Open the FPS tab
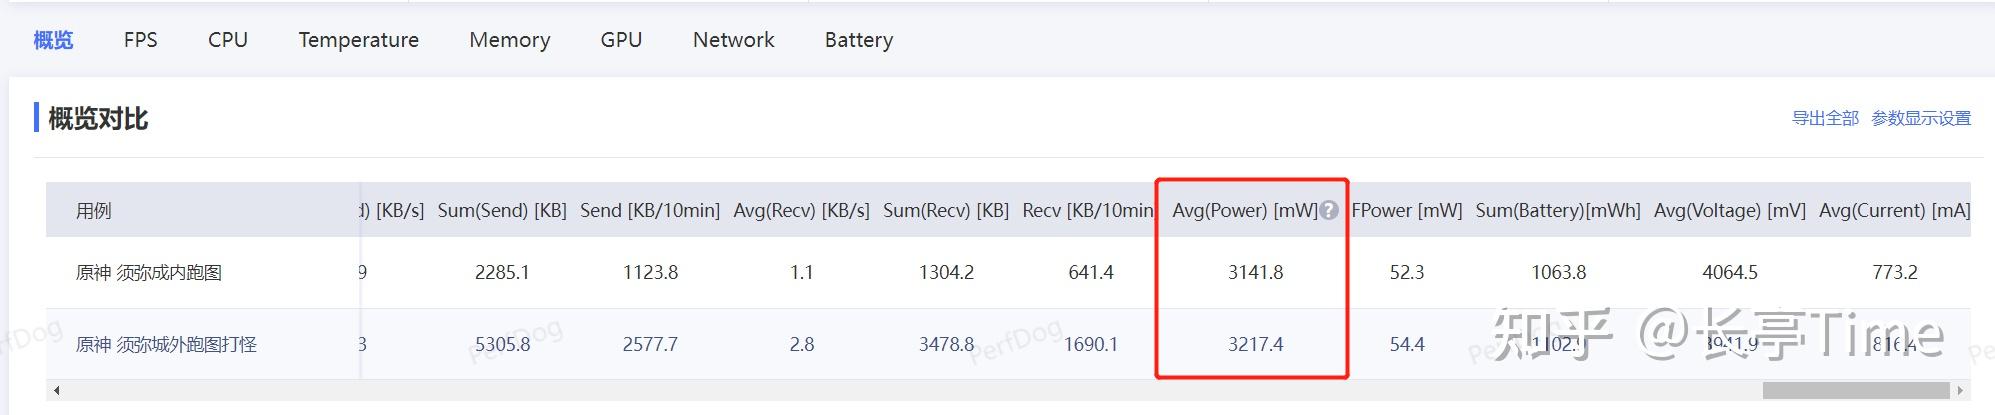1995x415 pixels. coord(140,40)
